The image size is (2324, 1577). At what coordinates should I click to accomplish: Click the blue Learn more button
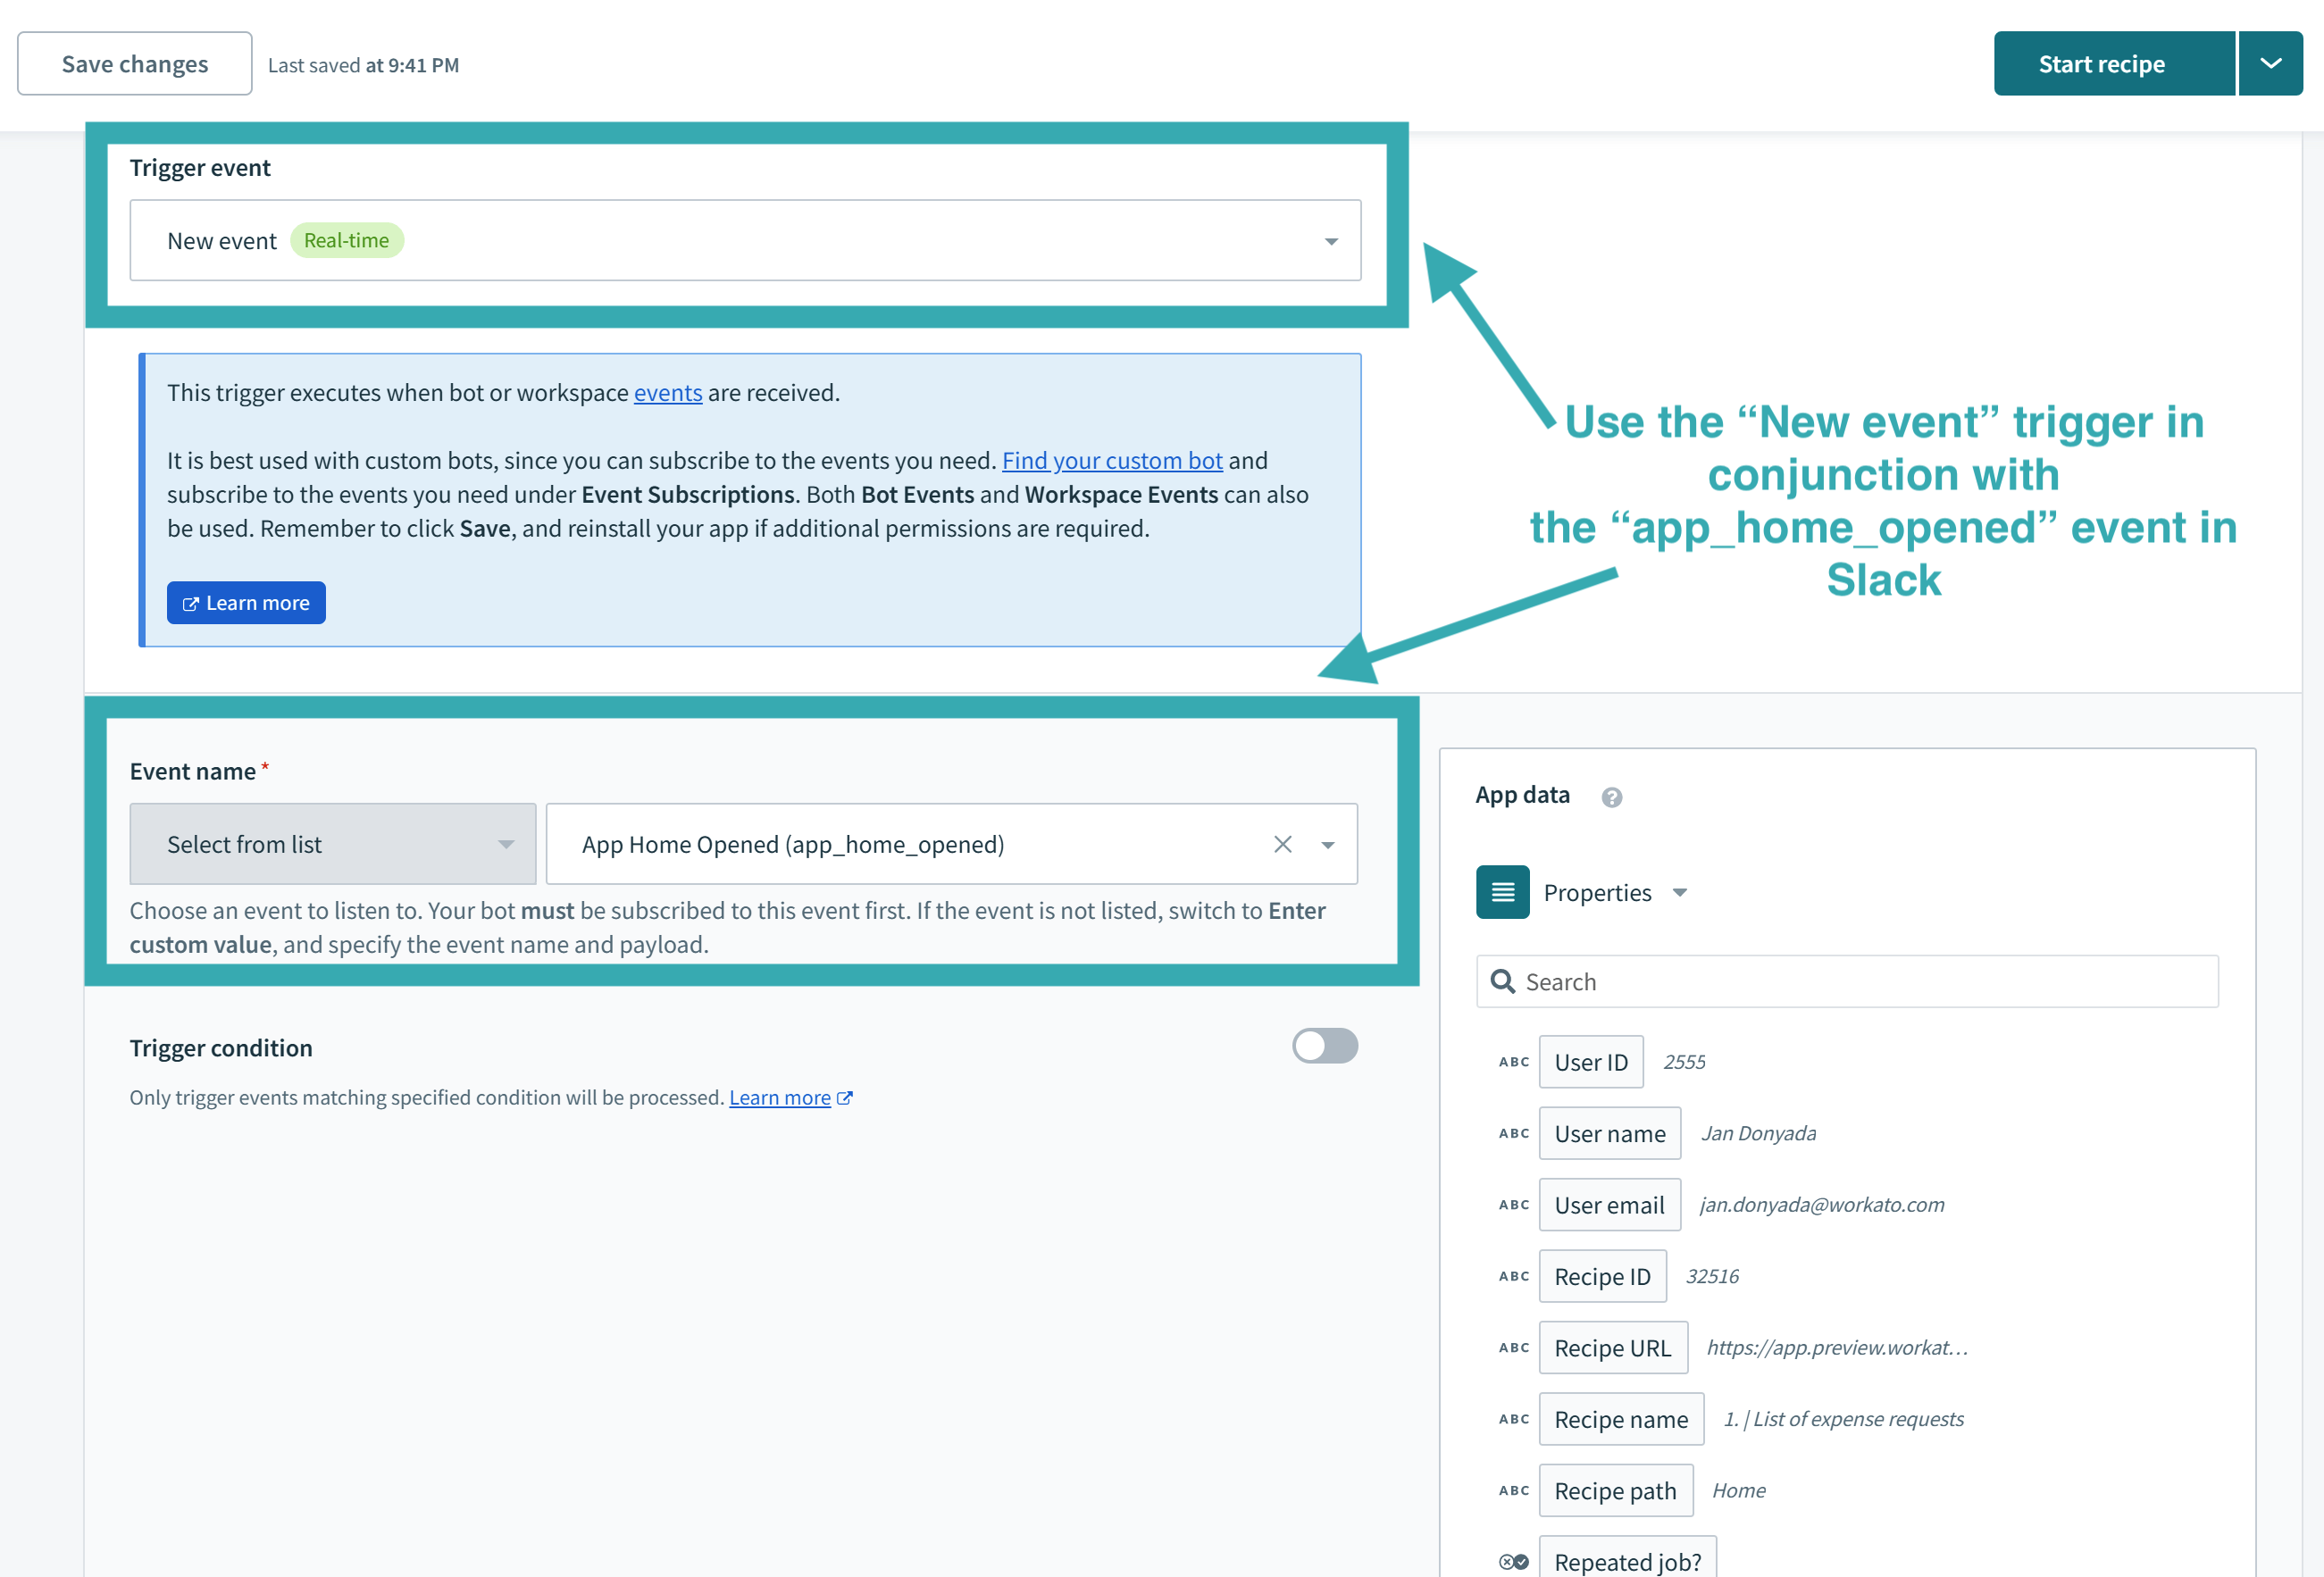[x=246, y=603]
